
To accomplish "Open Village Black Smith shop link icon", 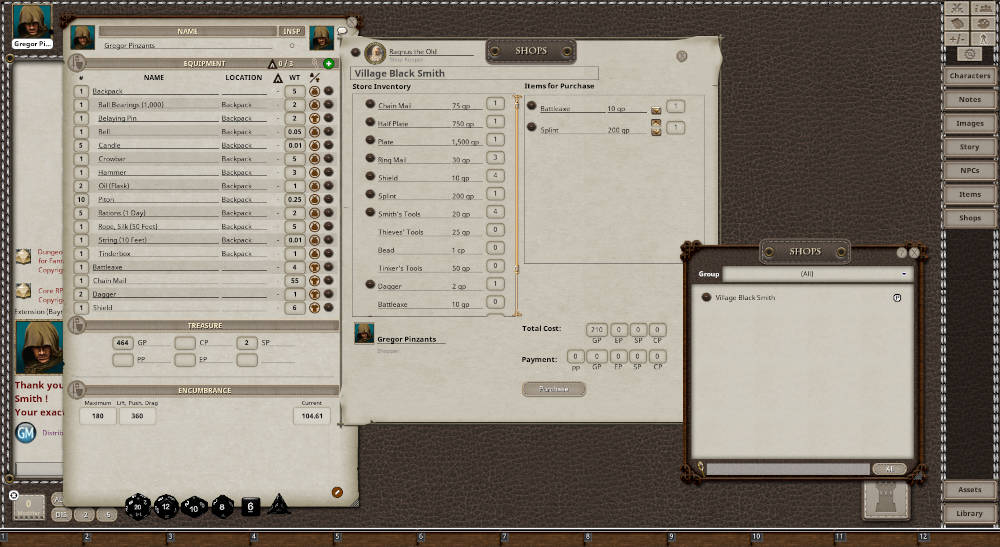I will (706, 297).
